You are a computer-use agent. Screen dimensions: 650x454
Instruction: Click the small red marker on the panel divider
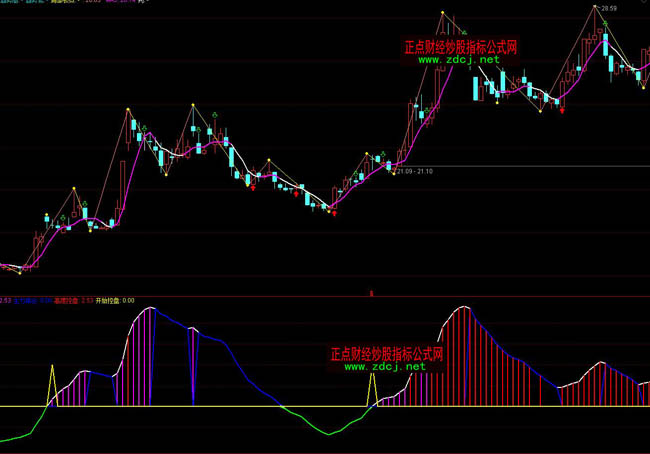[371, 294]
